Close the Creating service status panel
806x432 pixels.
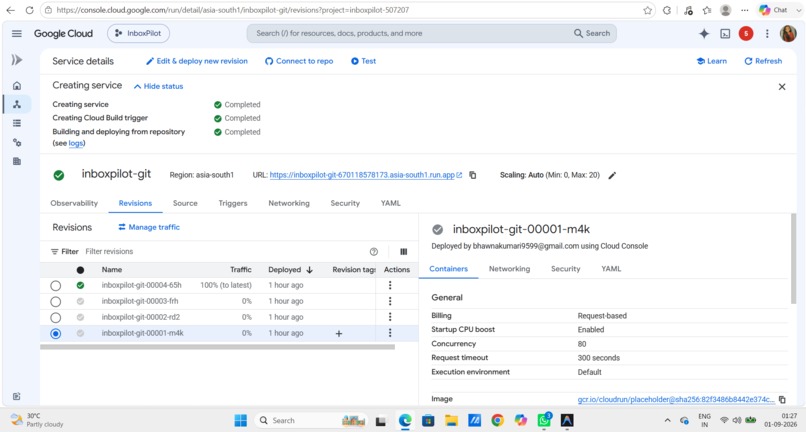click(x=782, y=87)
